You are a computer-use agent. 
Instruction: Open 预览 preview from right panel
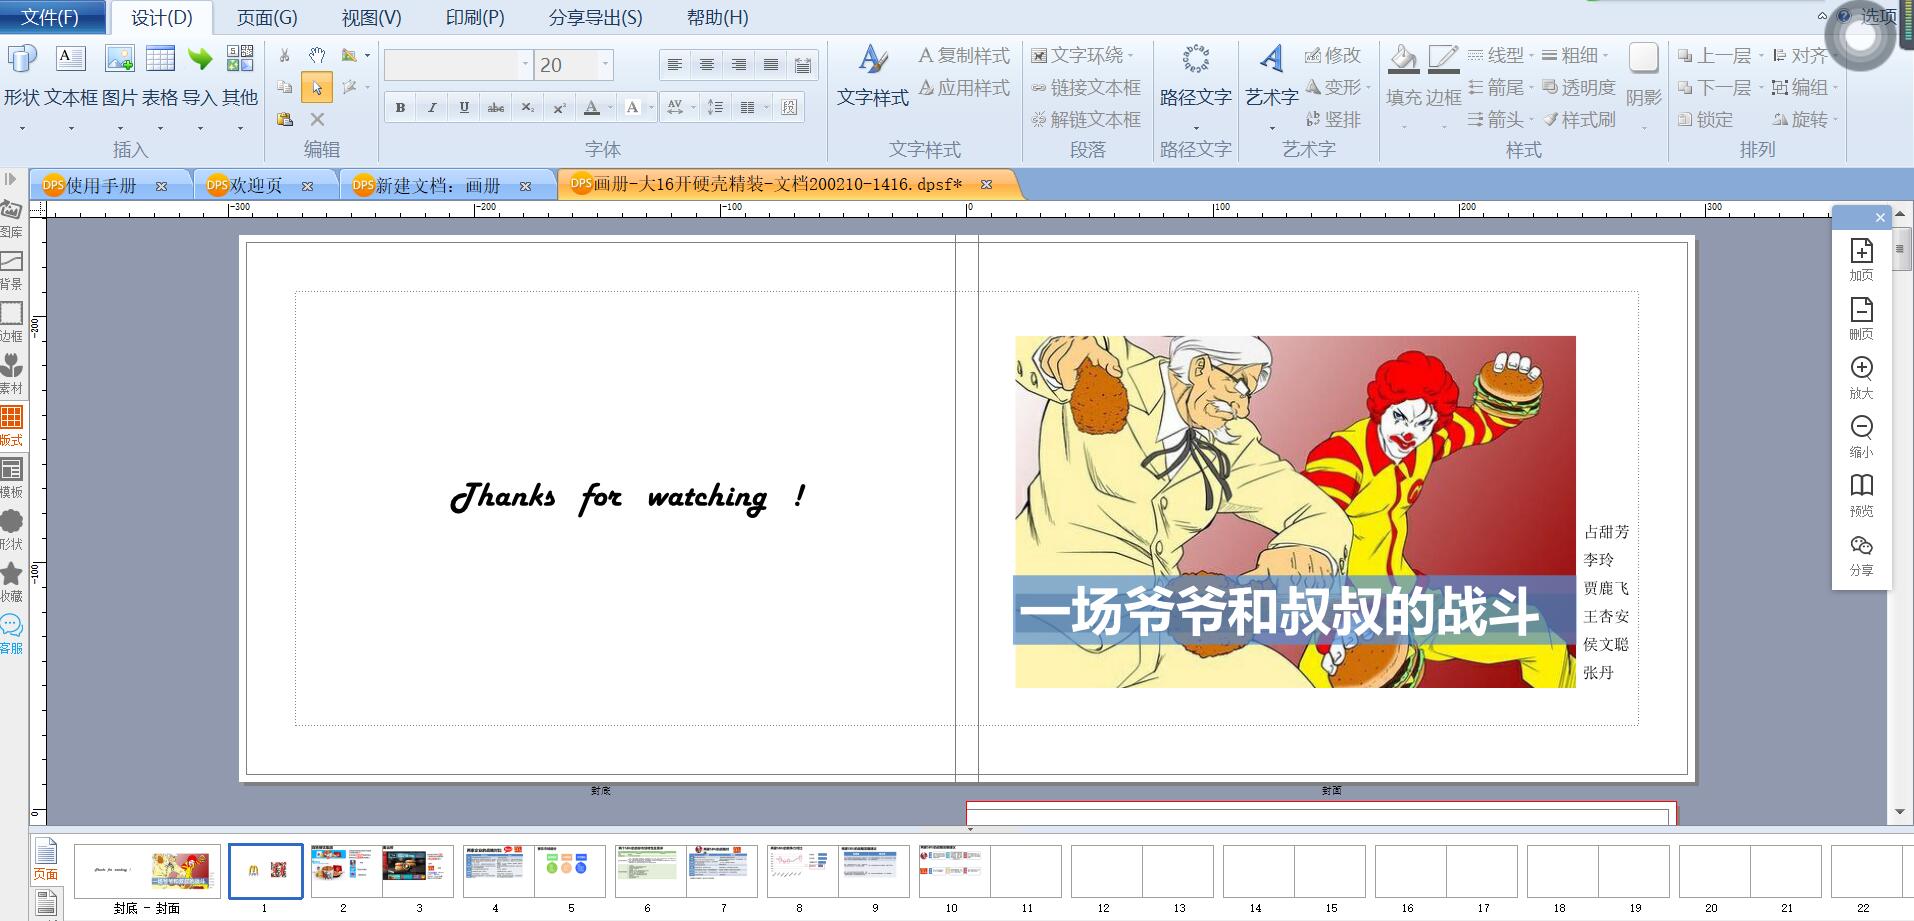pos(1861,495)
